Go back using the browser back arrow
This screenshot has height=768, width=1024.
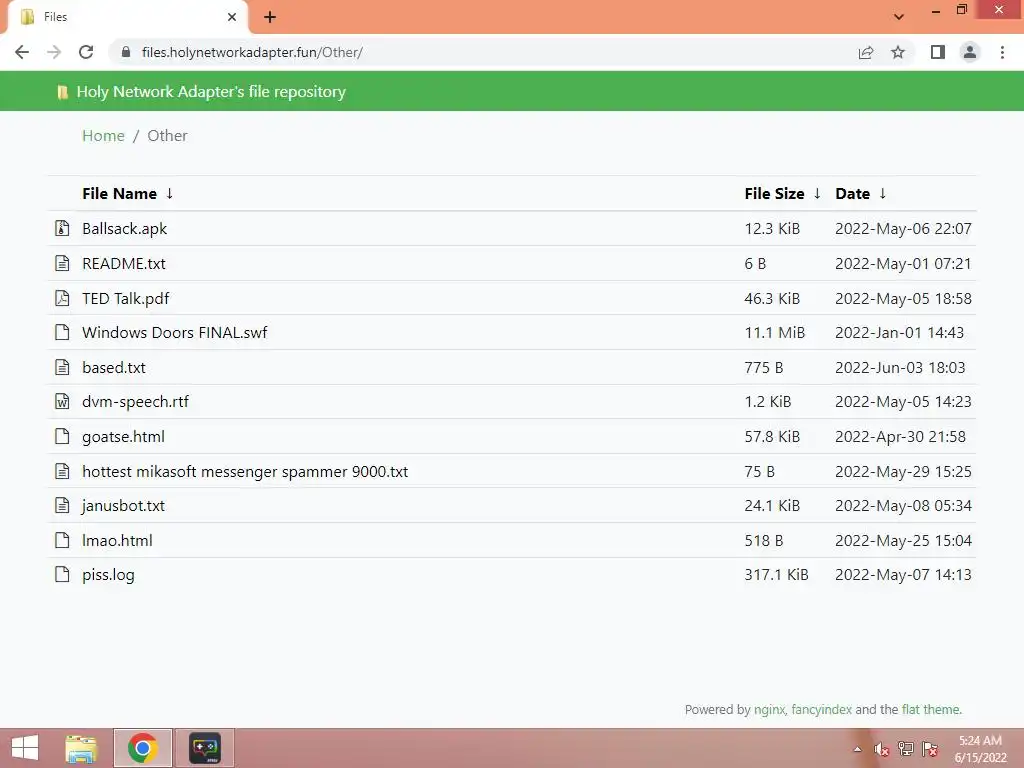(22, 52)
